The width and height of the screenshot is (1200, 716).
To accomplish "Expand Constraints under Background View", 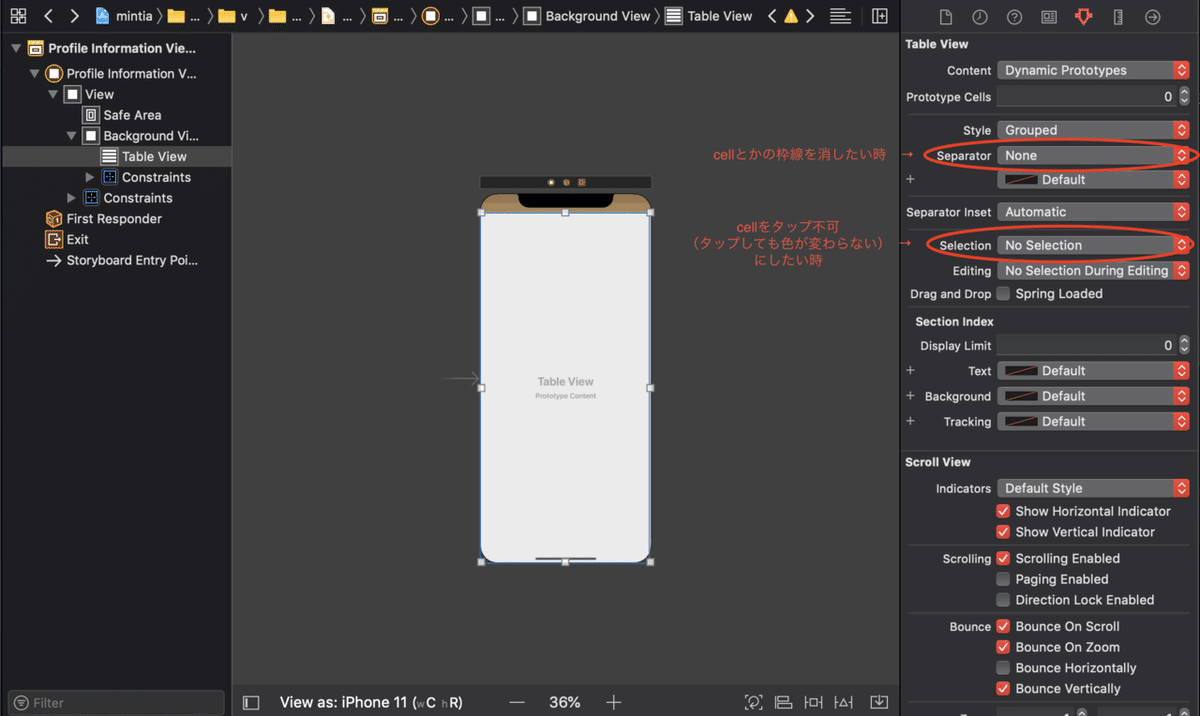I will click(x=90, y=177).
